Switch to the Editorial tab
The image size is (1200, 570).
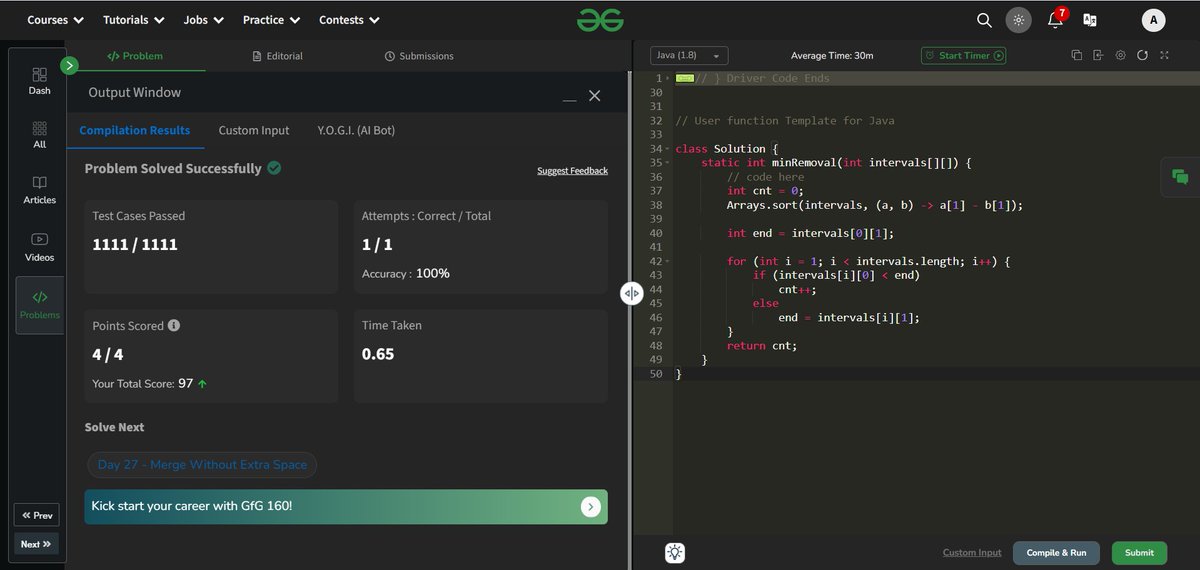(x=278, y=56)
